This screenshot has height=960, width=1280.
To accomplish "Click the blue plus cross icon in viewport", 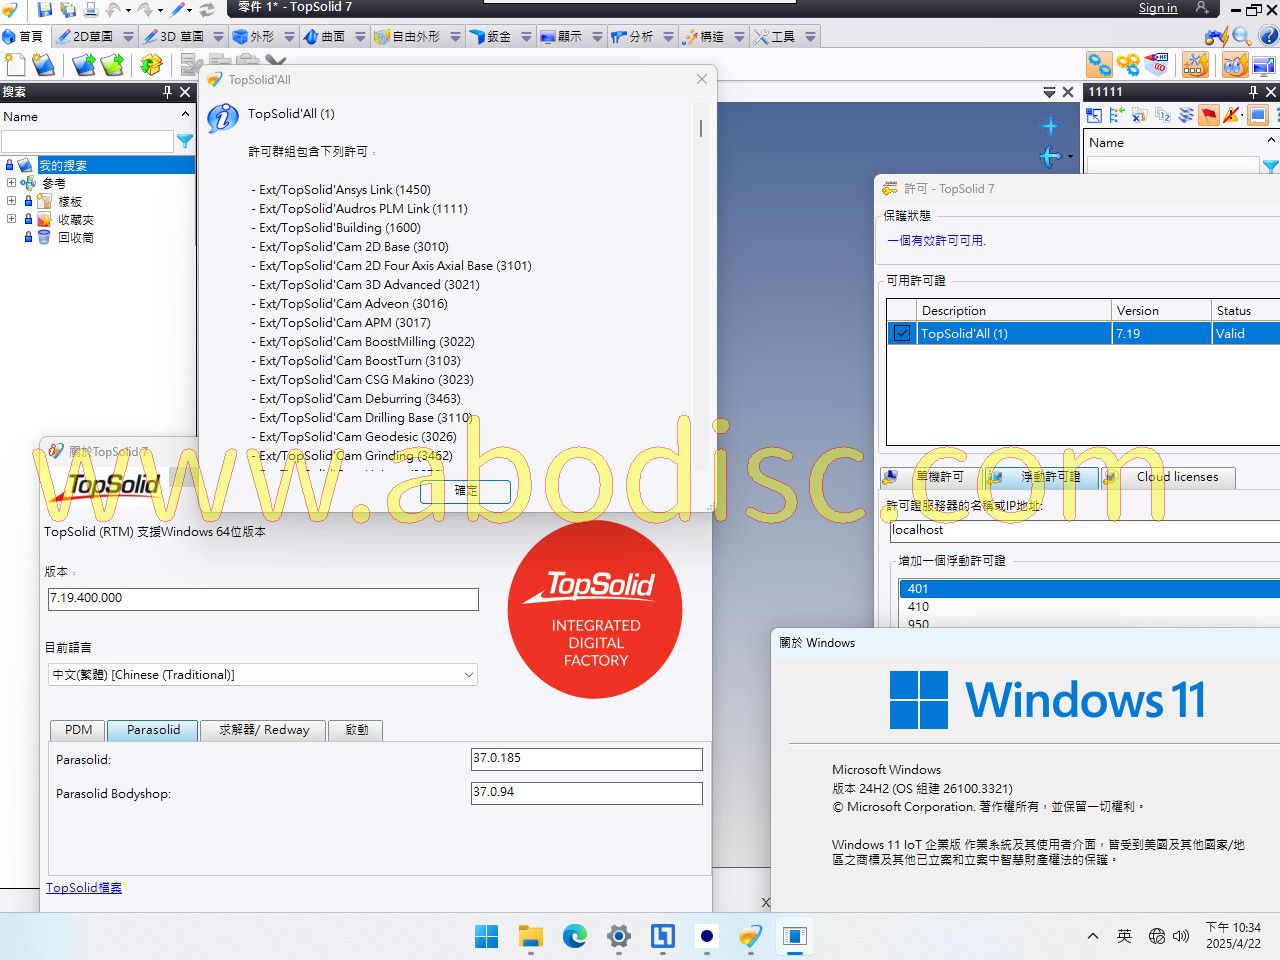I will [1050, 126].
